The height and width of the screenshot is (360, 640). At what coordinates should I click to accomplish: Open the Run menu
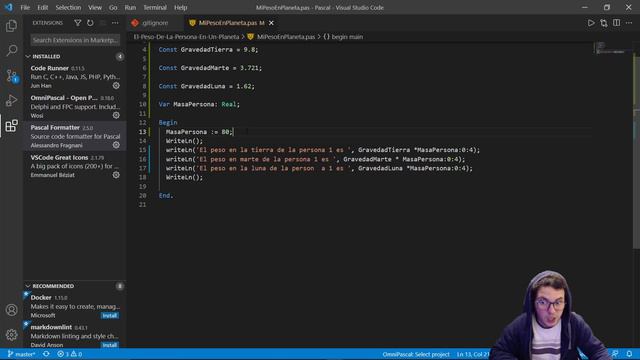coord(130,7)
